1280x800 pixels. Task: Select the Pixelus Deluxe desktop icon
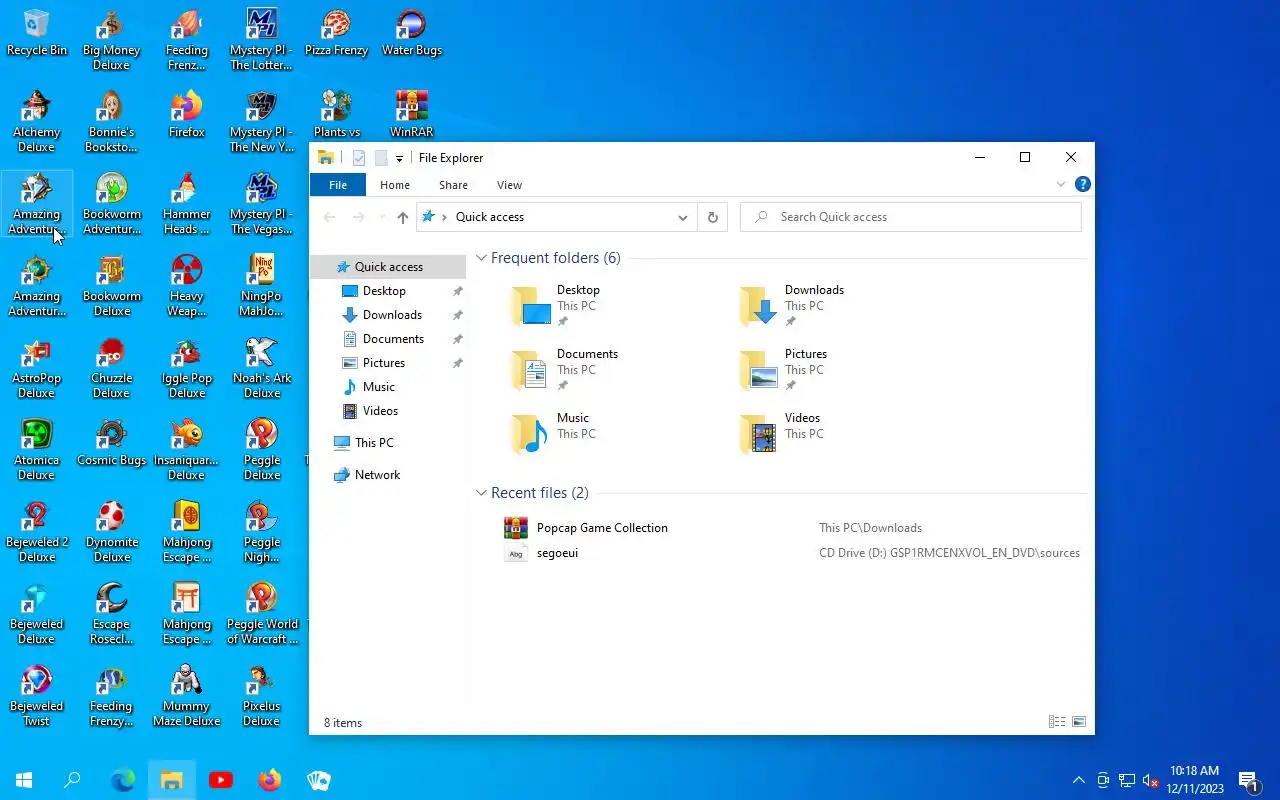tap(261, 696)
